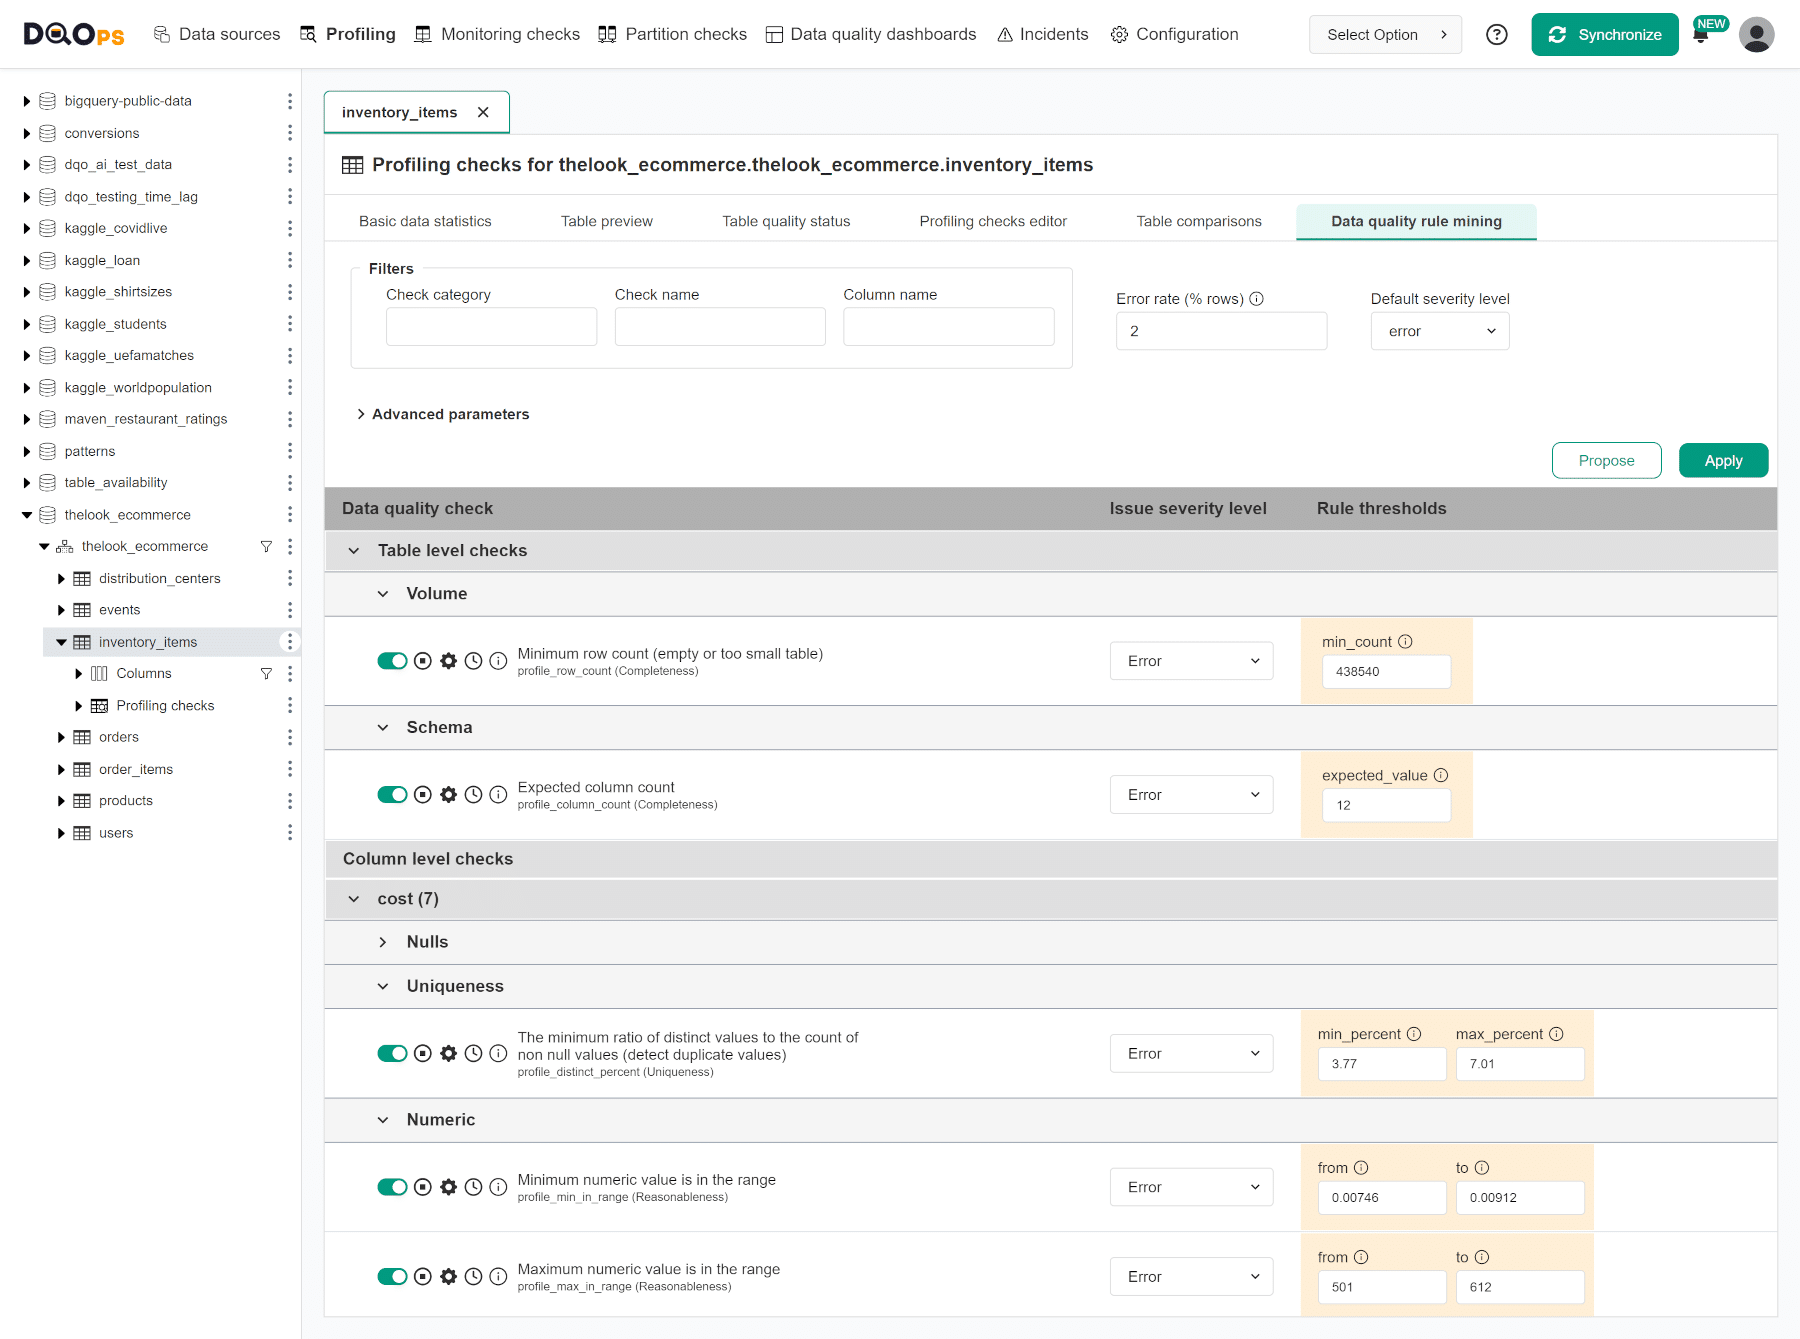Show info for distinct percent check
The image size is (1800, 1339).
[498, 1054]
